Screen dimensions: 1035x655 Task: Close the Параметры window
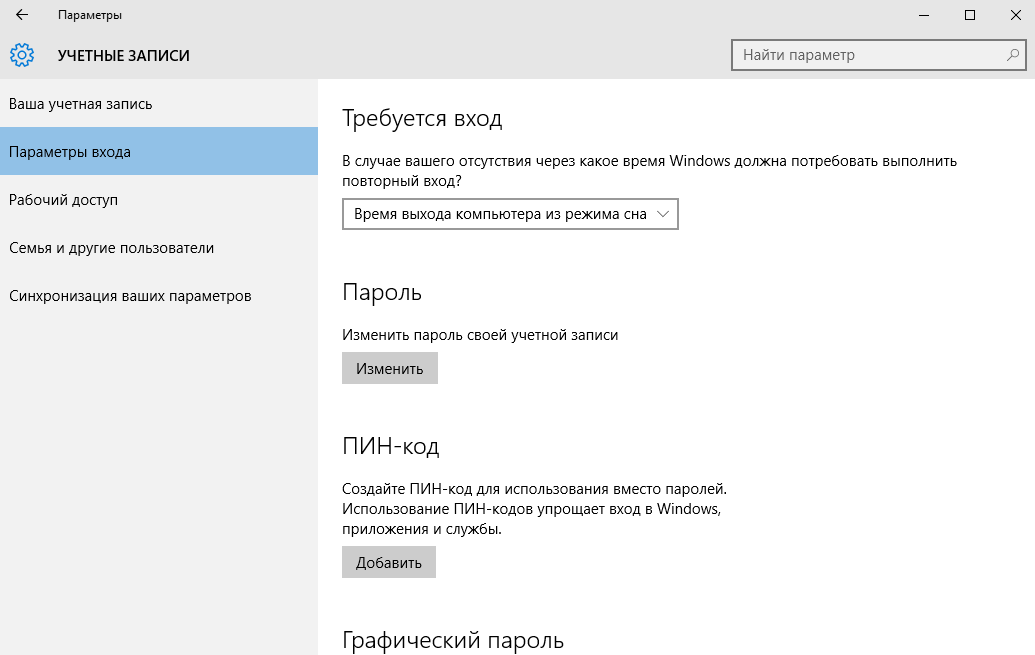click(x=1014, y=15)
